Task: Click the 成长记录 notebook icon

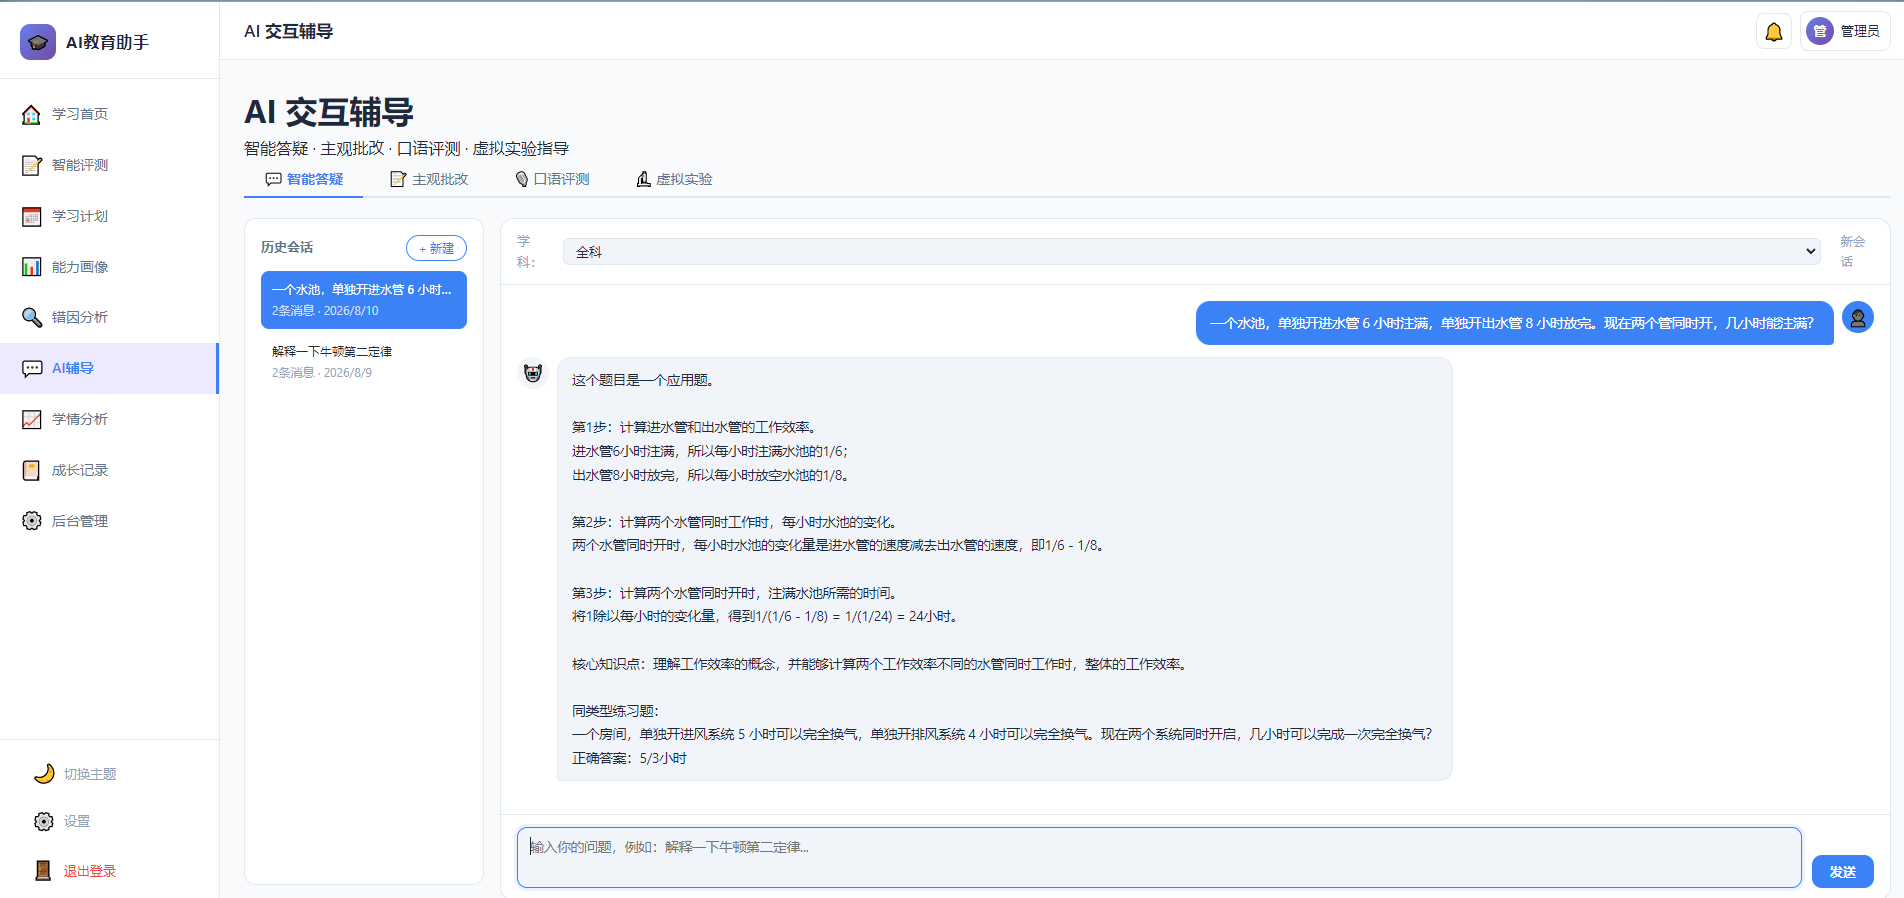Action: [32, 470]
